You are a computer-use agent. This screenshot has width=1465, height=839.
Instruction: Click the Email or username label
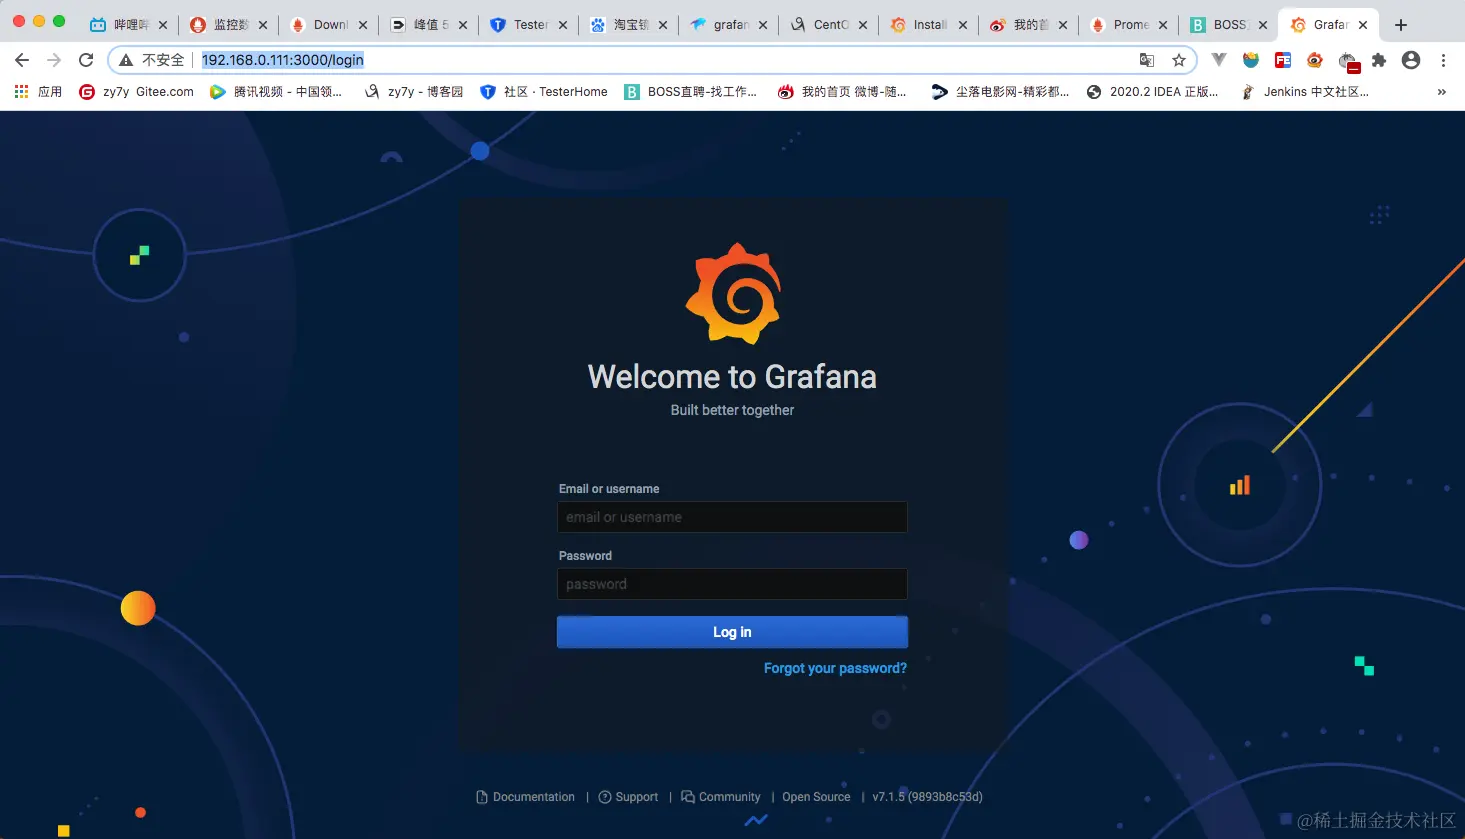[609, 489]
